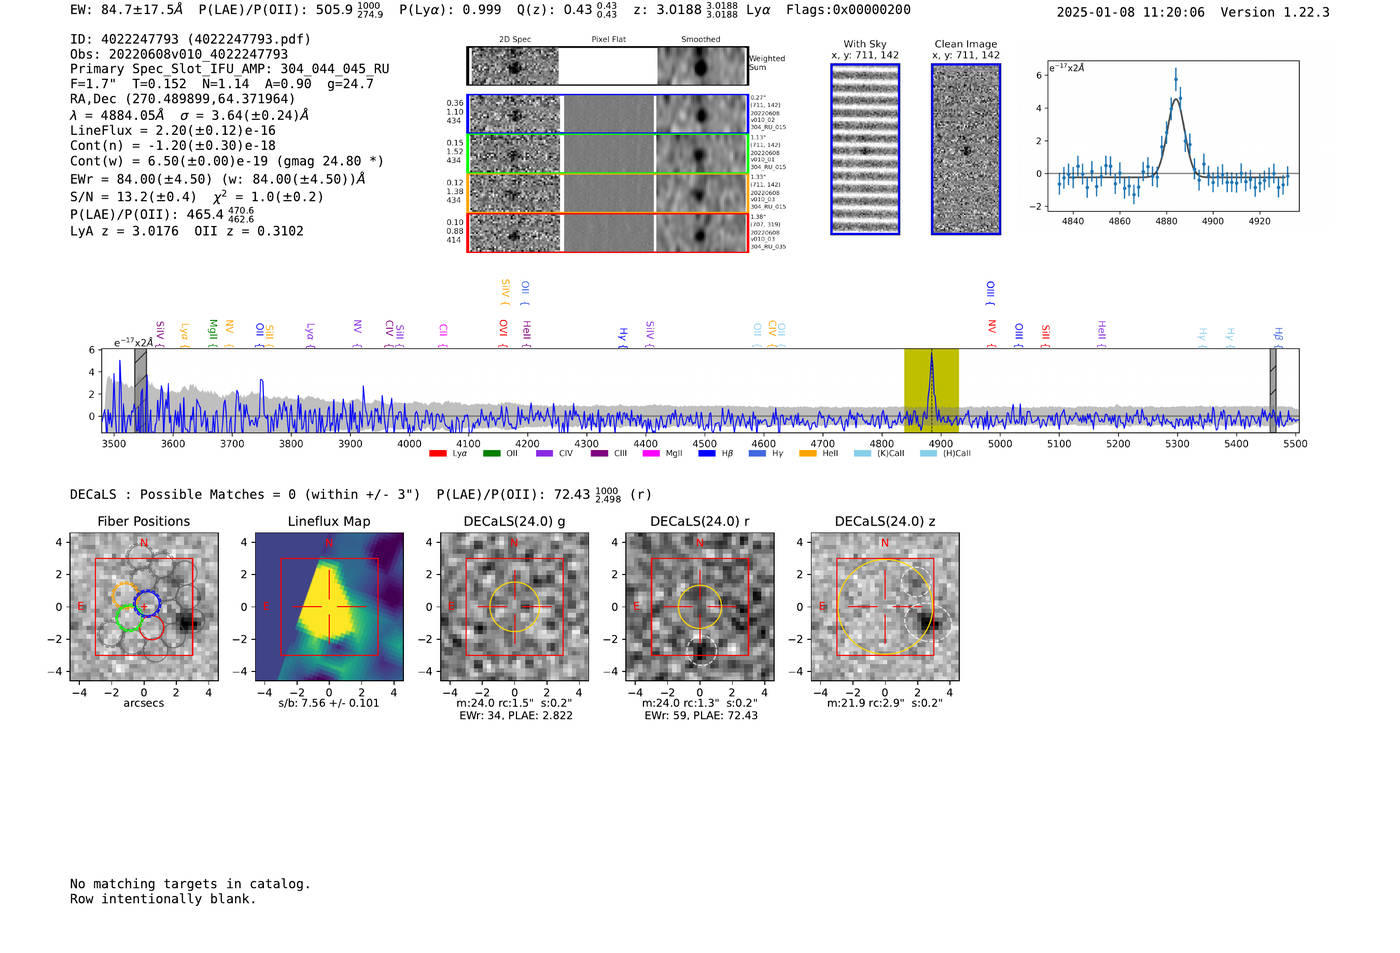Open the Fiber Positions image panel
This screenshot has width=1400, height=953.
point(144,607)
